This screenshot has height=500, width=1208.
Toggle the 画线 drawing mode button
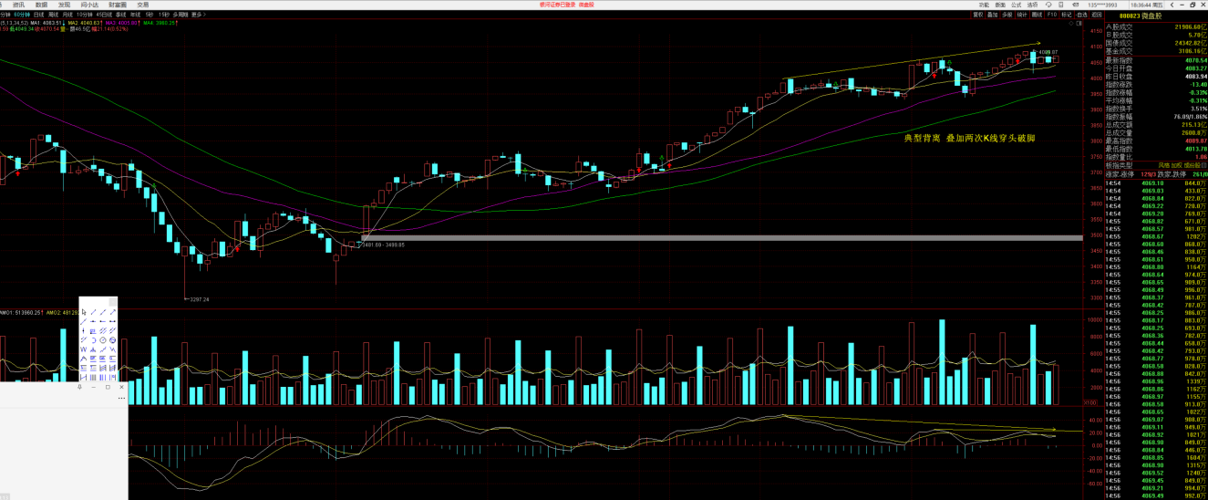tap(1037, 14)
